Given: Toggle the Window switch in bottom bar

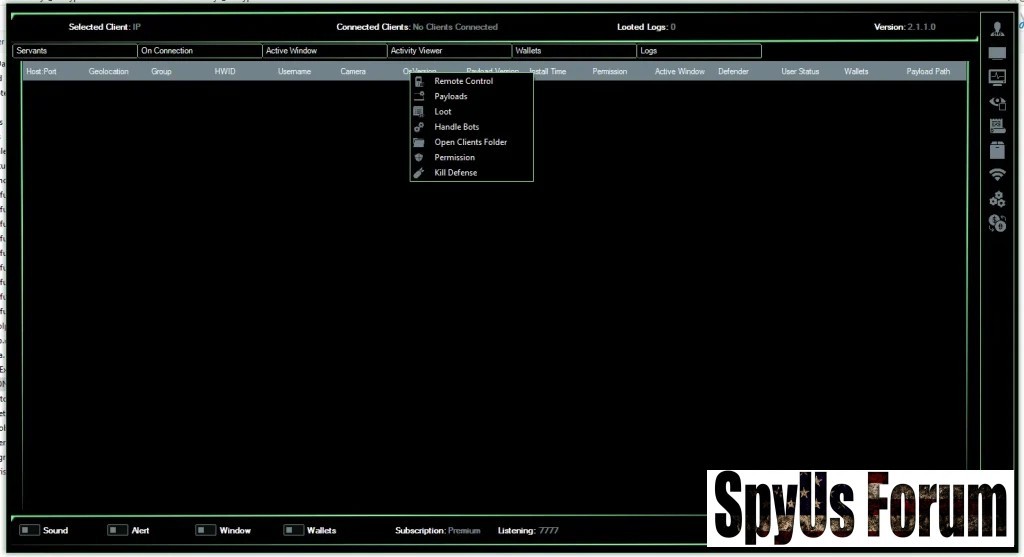Looking at the screenshot, I should coord(205,530).
